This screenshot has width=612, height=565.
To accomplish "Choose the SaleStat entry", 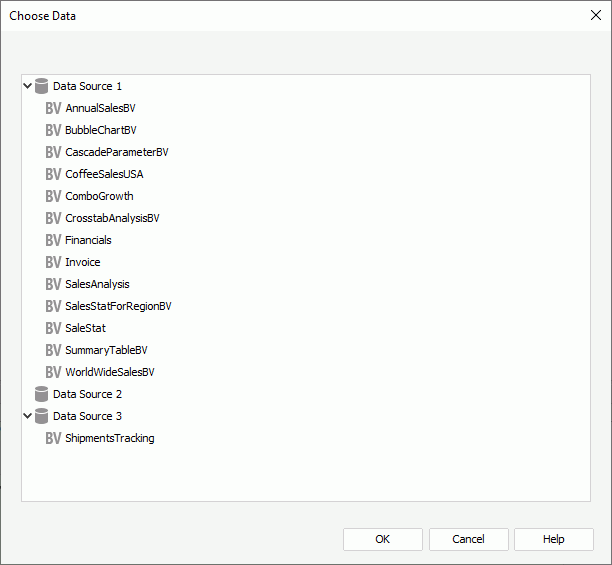I will click(85, 328).
